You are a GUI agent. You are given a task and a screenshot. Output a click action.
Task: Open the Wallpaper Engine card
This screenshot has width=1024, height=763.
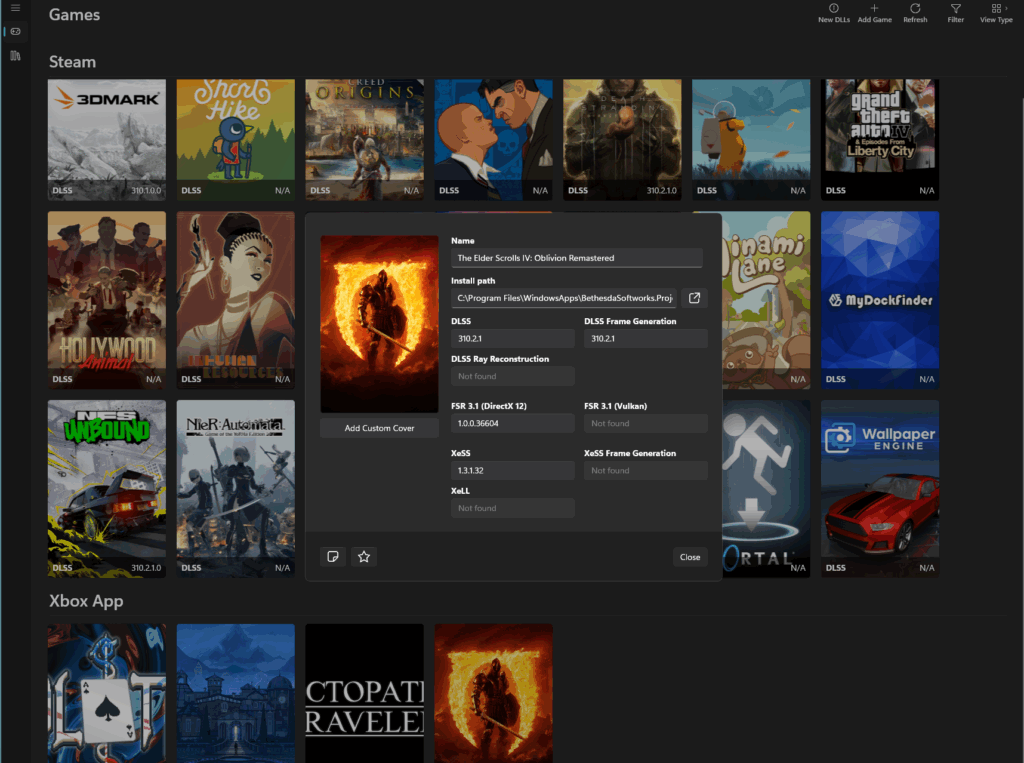tap(880, 489)
